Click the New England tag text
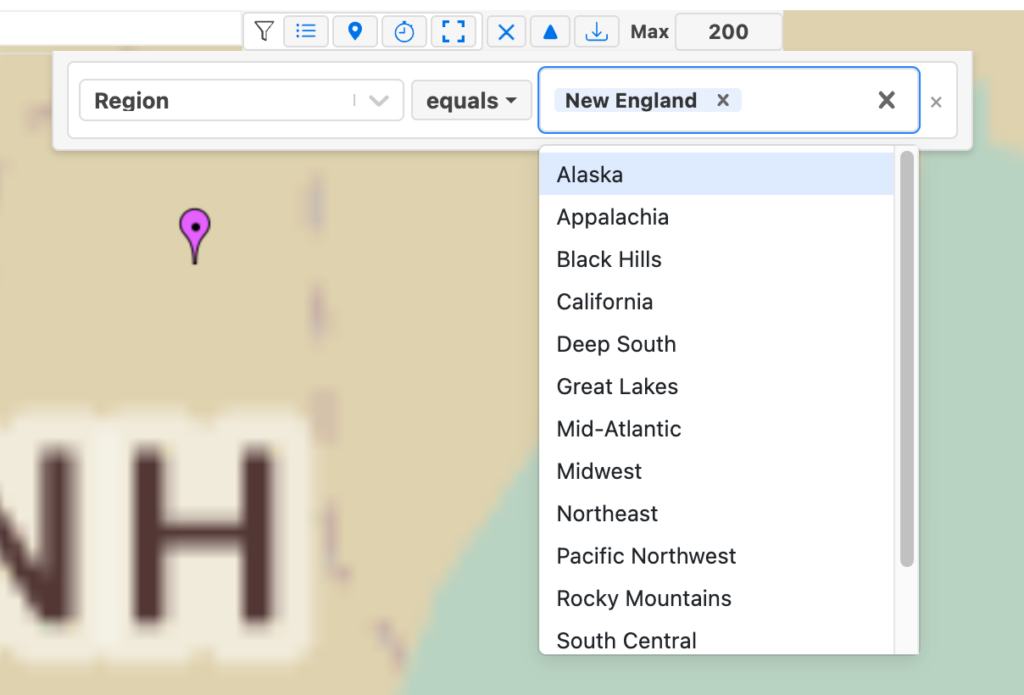Image resolution: width=1024 pixels, height=695 pixels. coord(631,100)
